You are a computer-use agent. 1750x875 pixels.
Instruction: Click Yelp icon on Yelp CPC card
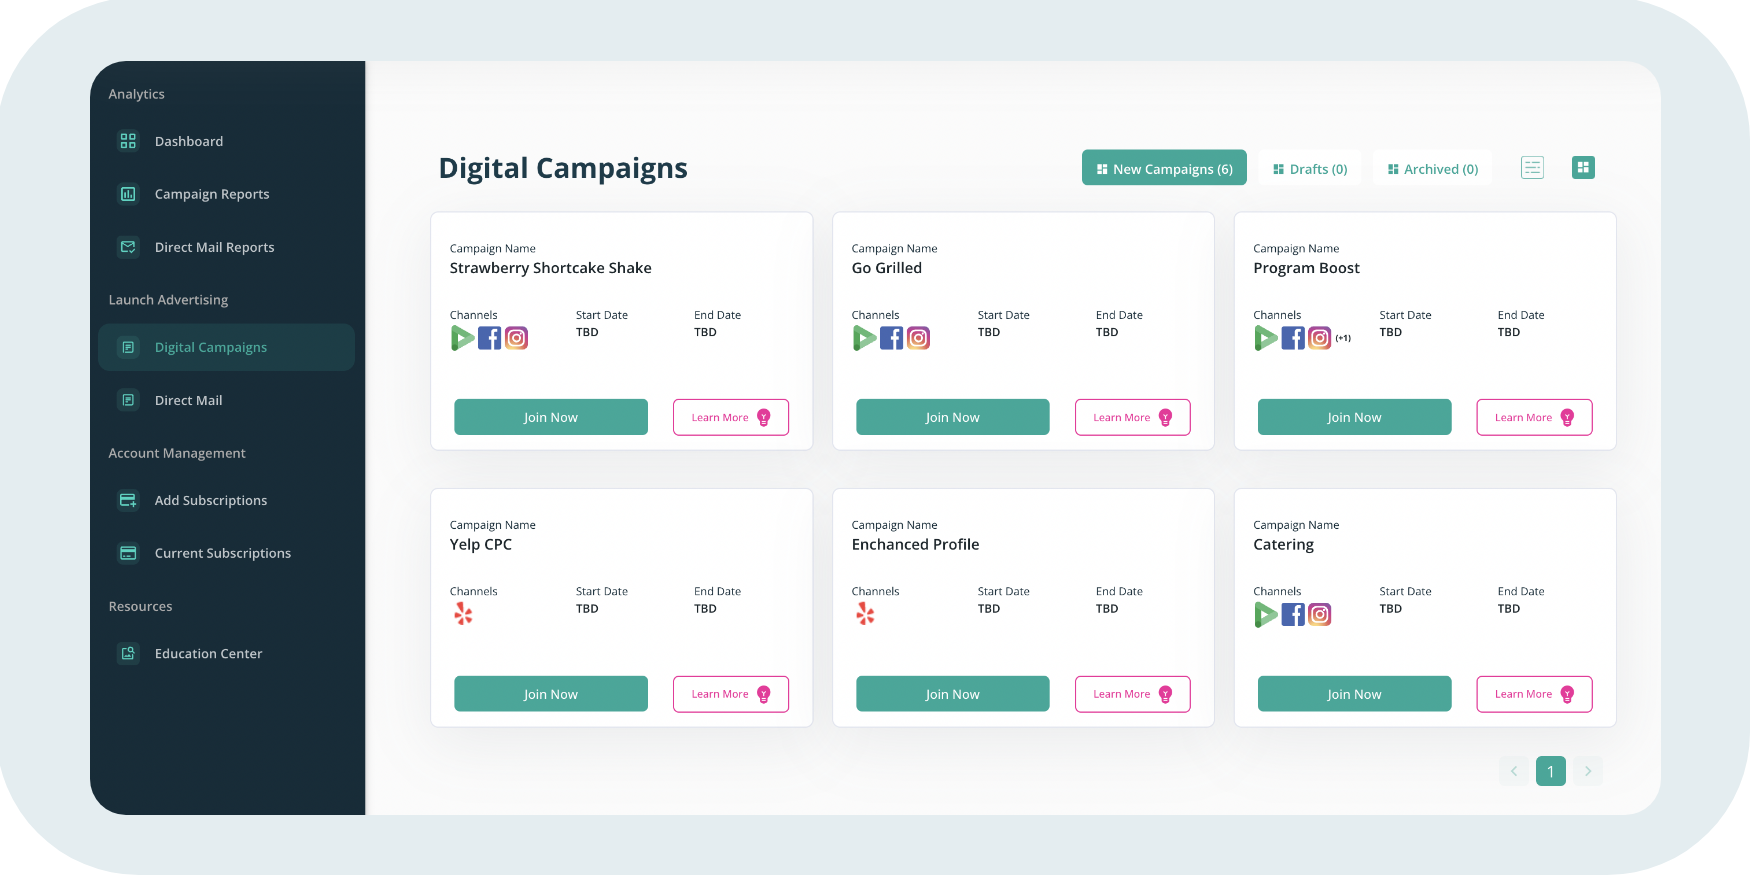tap(463, 614)
